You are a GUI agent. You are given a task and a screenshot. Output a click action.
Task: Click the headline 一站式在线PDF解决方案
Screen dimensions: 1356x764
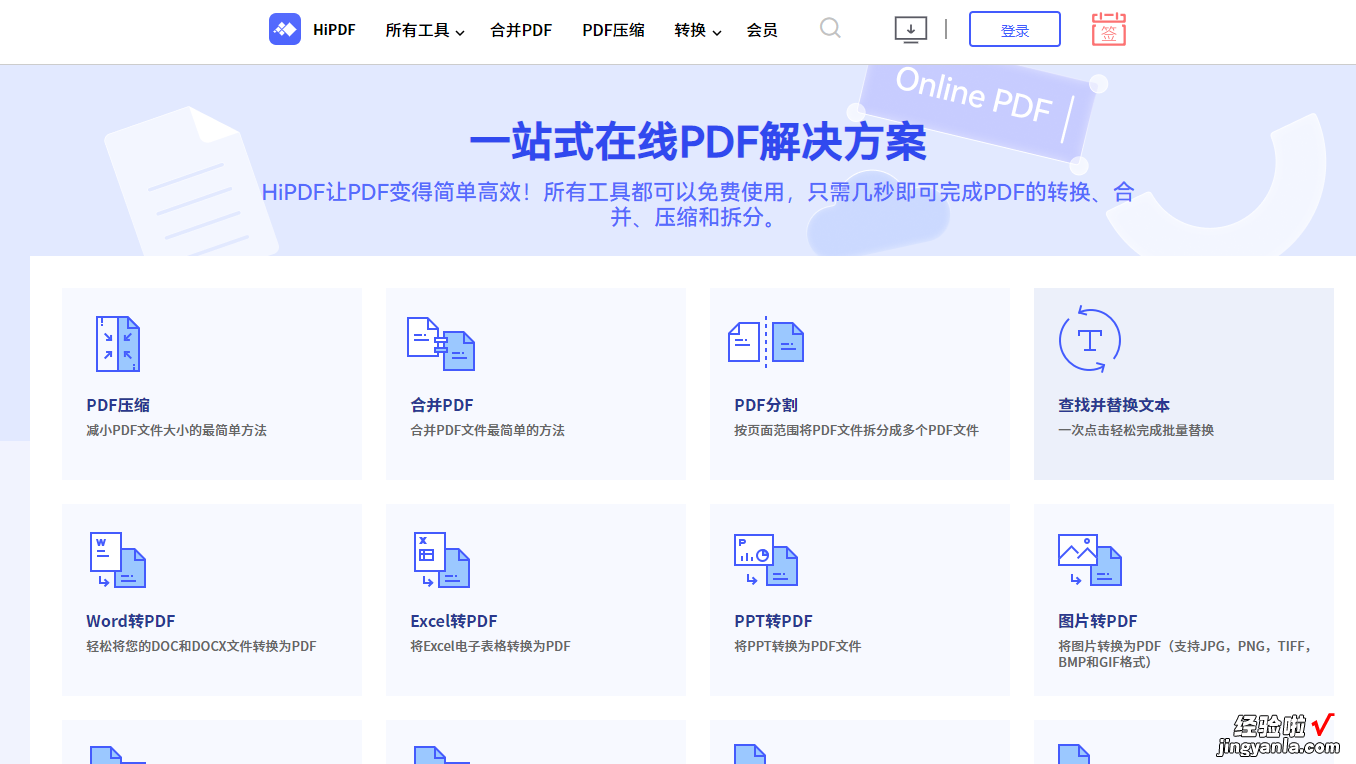tap(698, 142)
